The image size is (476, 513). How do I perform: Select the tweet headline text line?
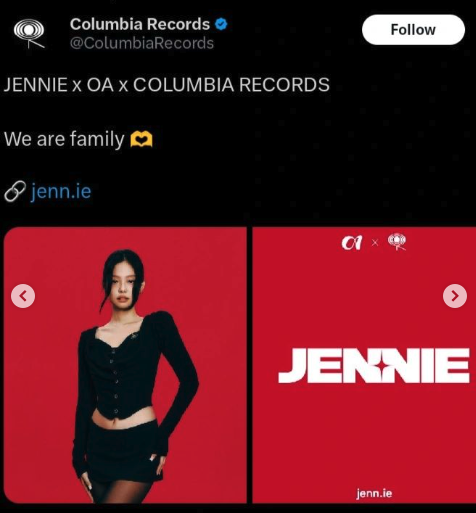click(167, 85)
